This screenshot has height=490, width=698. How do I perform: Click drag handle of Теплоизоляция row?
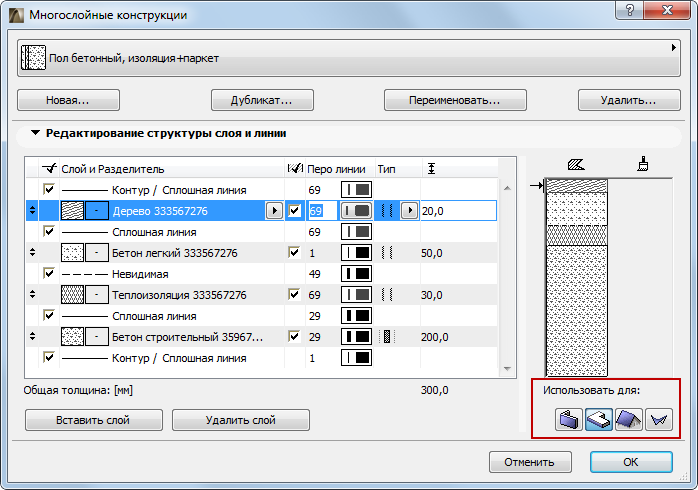click(32, 294)
